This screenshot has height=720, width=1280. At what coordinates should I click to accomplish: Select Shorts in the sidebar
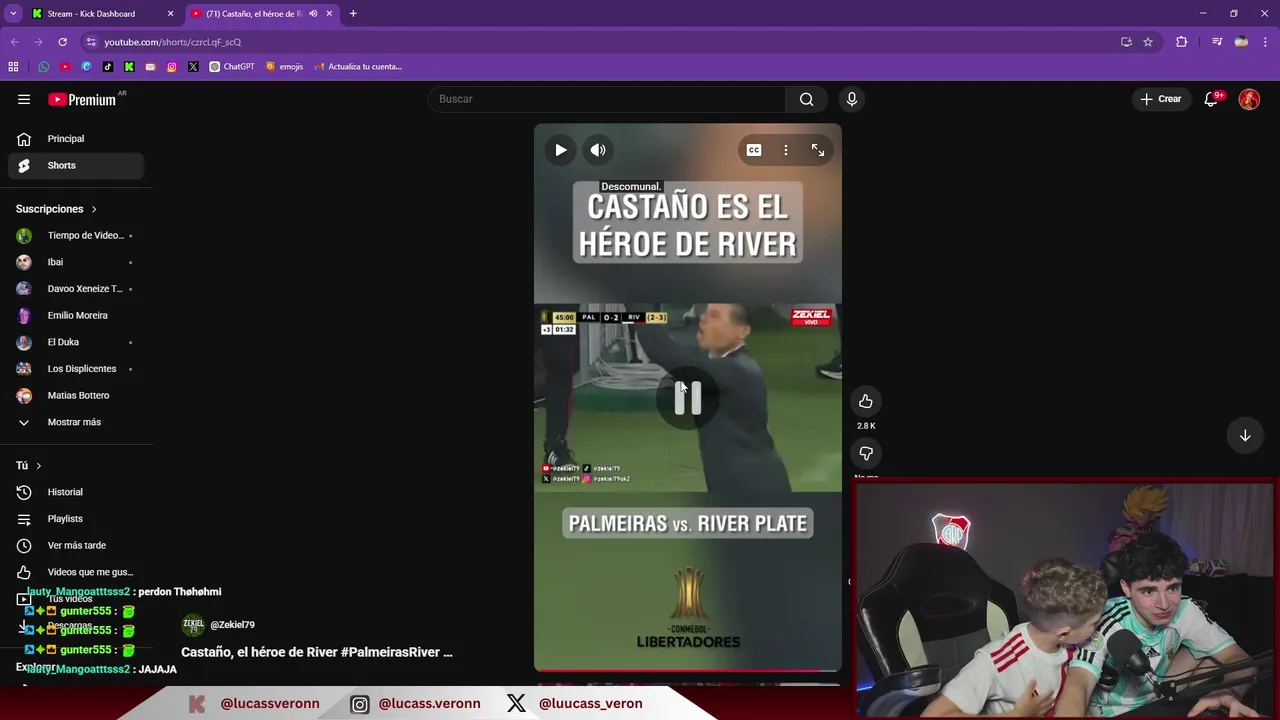point(76,165)
